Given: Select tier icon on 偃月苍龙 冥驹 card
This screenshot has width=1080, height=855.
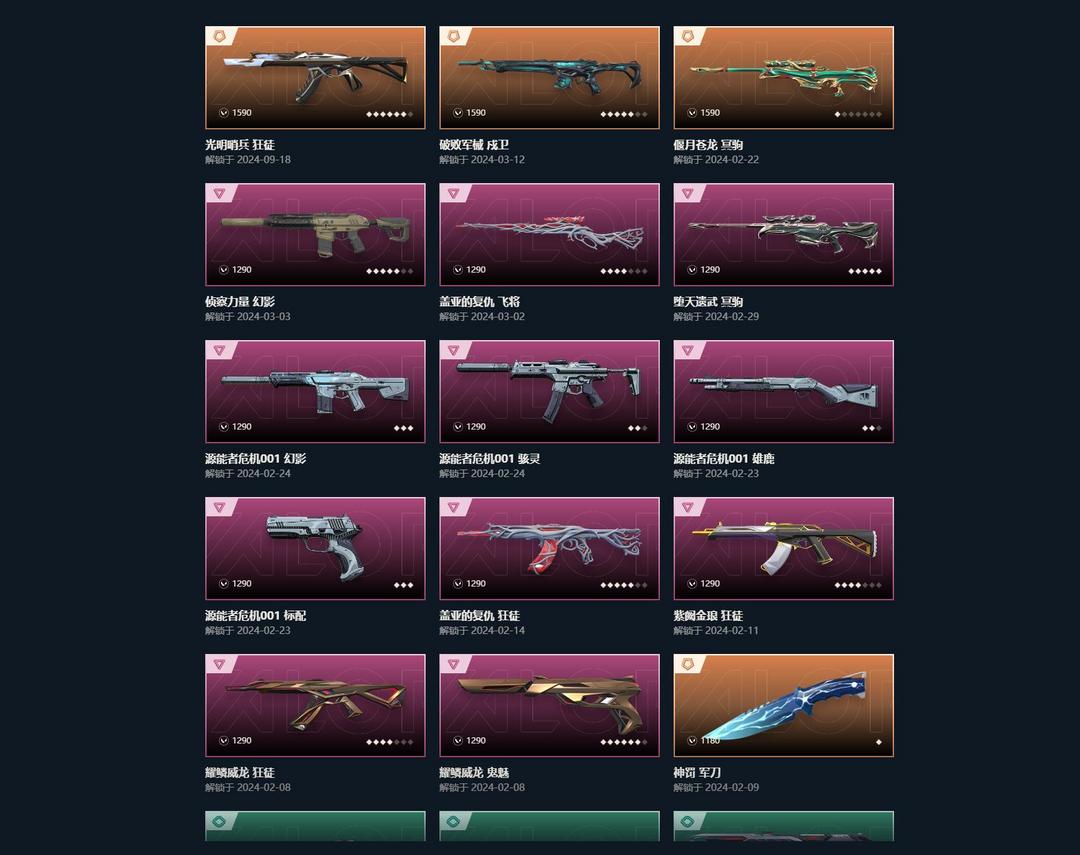Looking at the screenshot, I should (687, 36).
